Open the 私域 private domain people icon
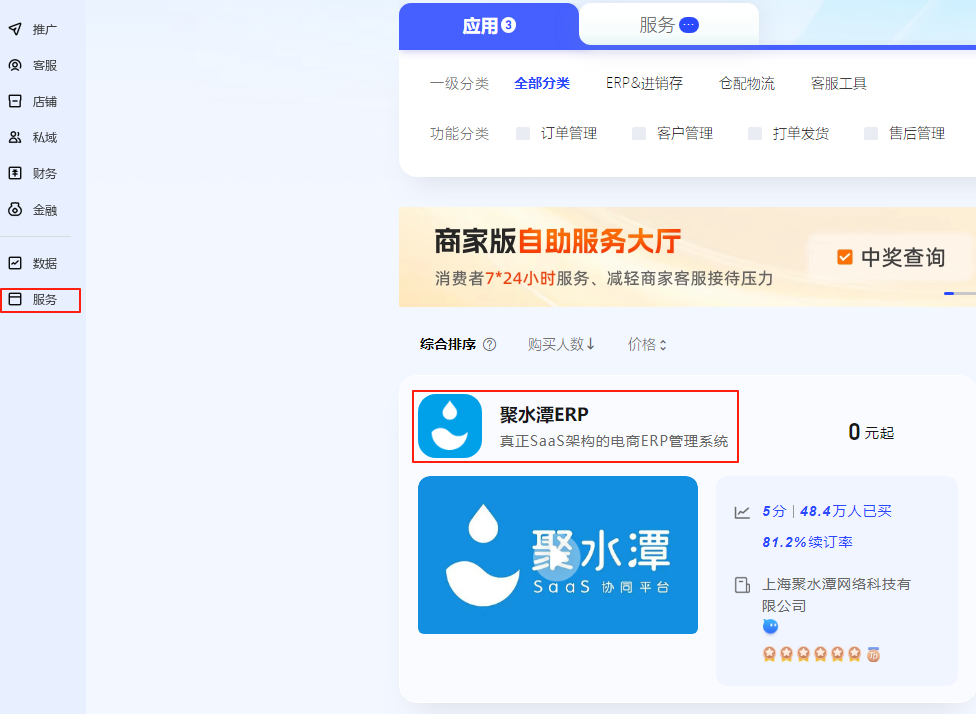The image size is (976, 714). click(15, 138)
